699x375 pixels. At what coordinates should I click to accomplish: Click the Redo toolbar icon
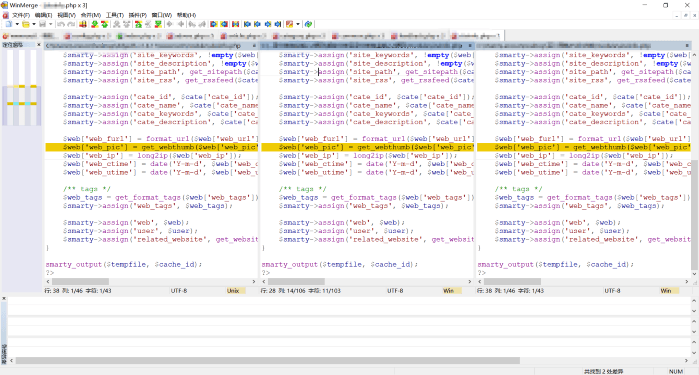coord(71,24)
